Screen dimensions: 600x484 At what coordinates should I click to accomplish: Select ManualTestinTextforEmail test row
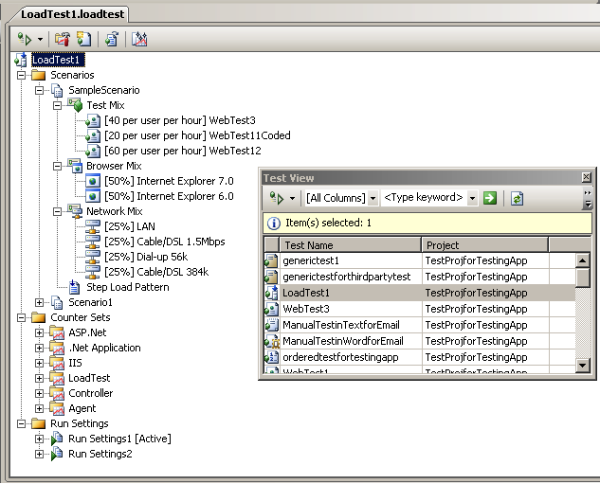point(419,325)
